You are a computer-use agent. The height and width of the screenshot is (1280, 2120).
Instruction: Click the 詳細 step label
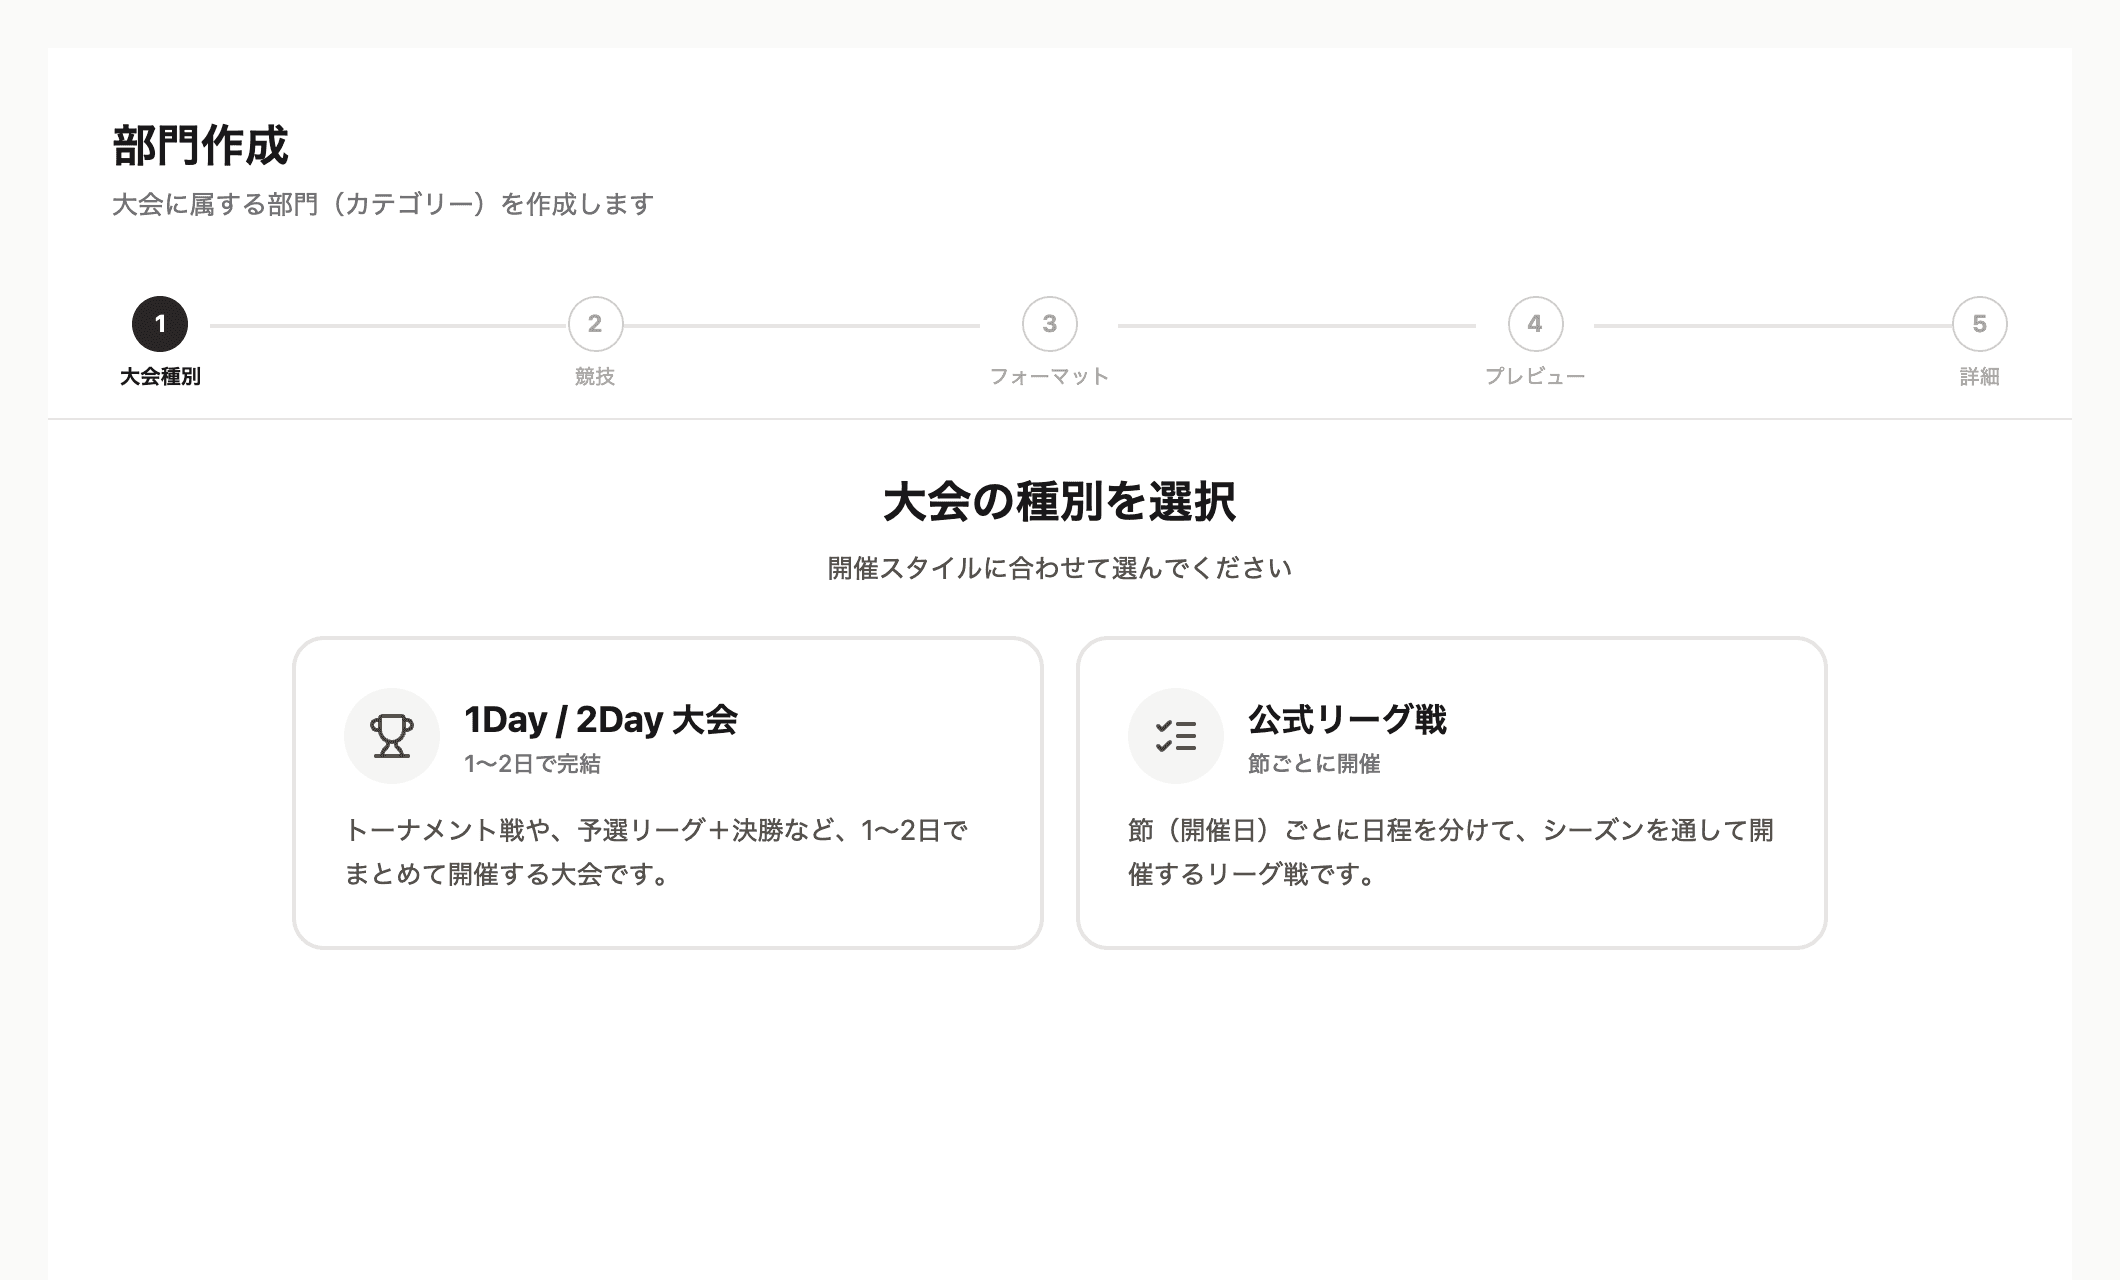1979,377
